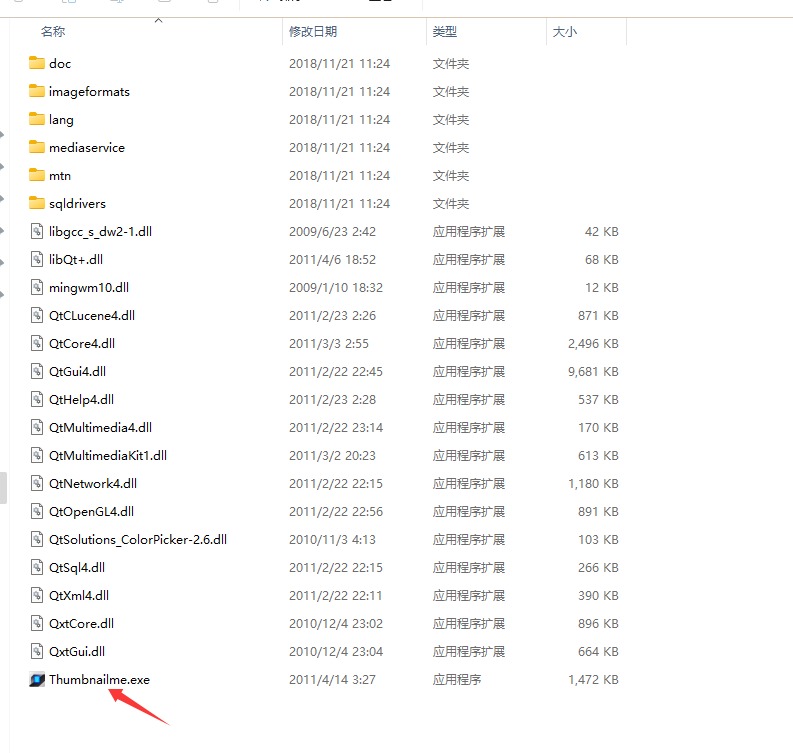Click the mediaservice folder name
The height and width of the screenshot is (753, 793).
coord(87,147)
